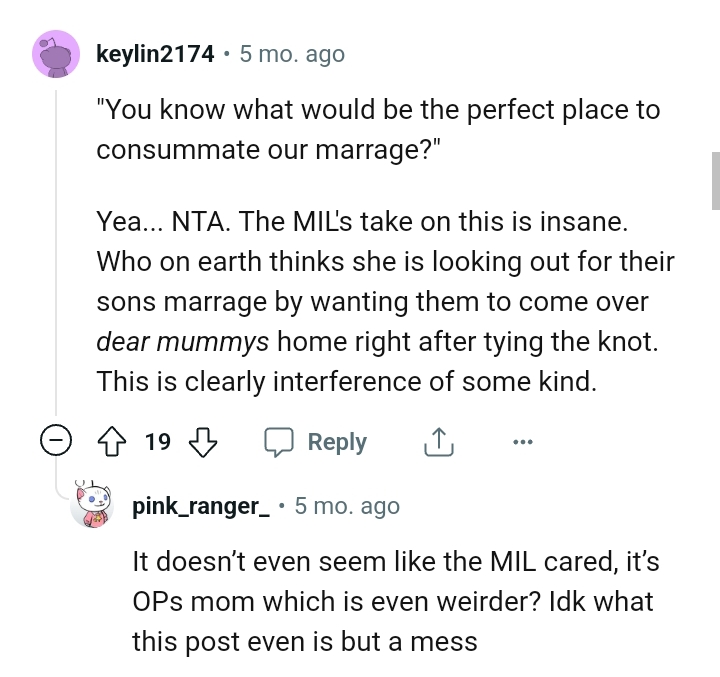
Task: Open the three-dot more options menu
Action: pyautogui.click(x=524, y=442)
